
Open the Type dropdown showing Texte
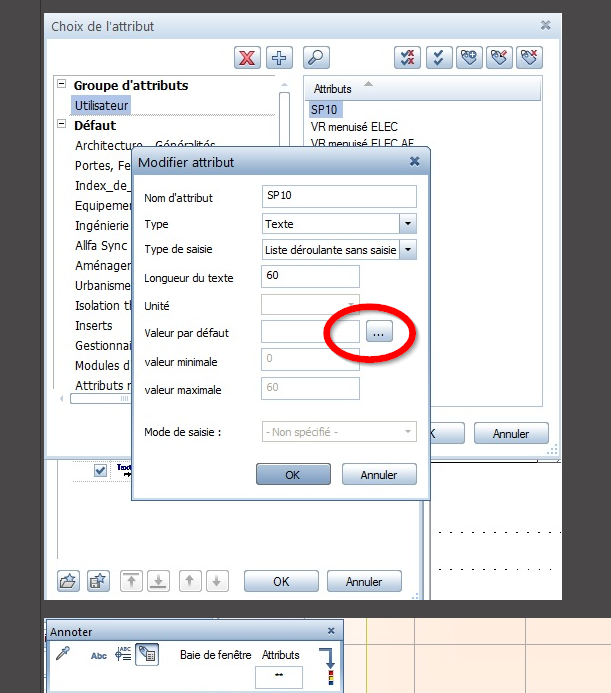coord(408,224)
